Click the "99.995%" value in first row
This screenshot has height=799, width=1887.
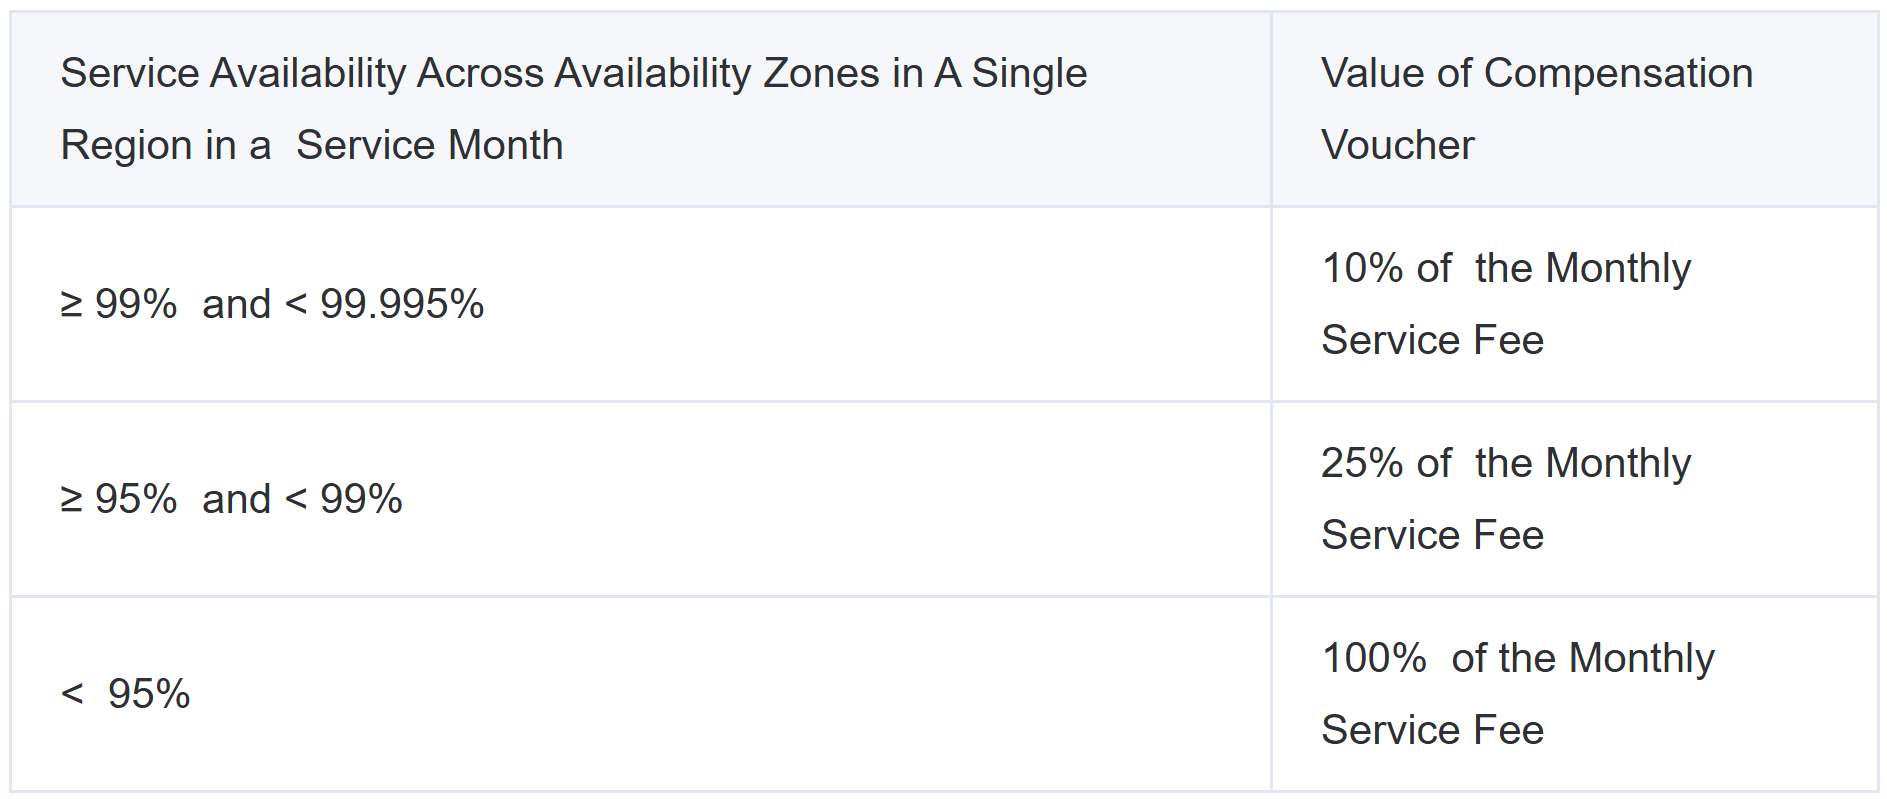(401, 305)
